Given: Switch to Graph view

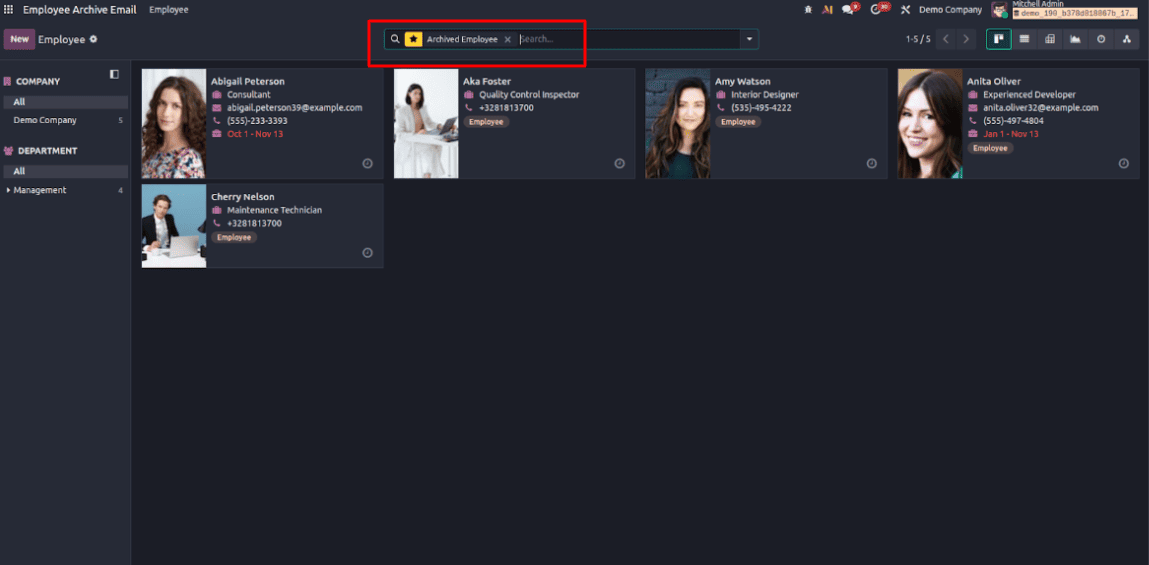Looking at the screenshot, I should pos(1075,39).
